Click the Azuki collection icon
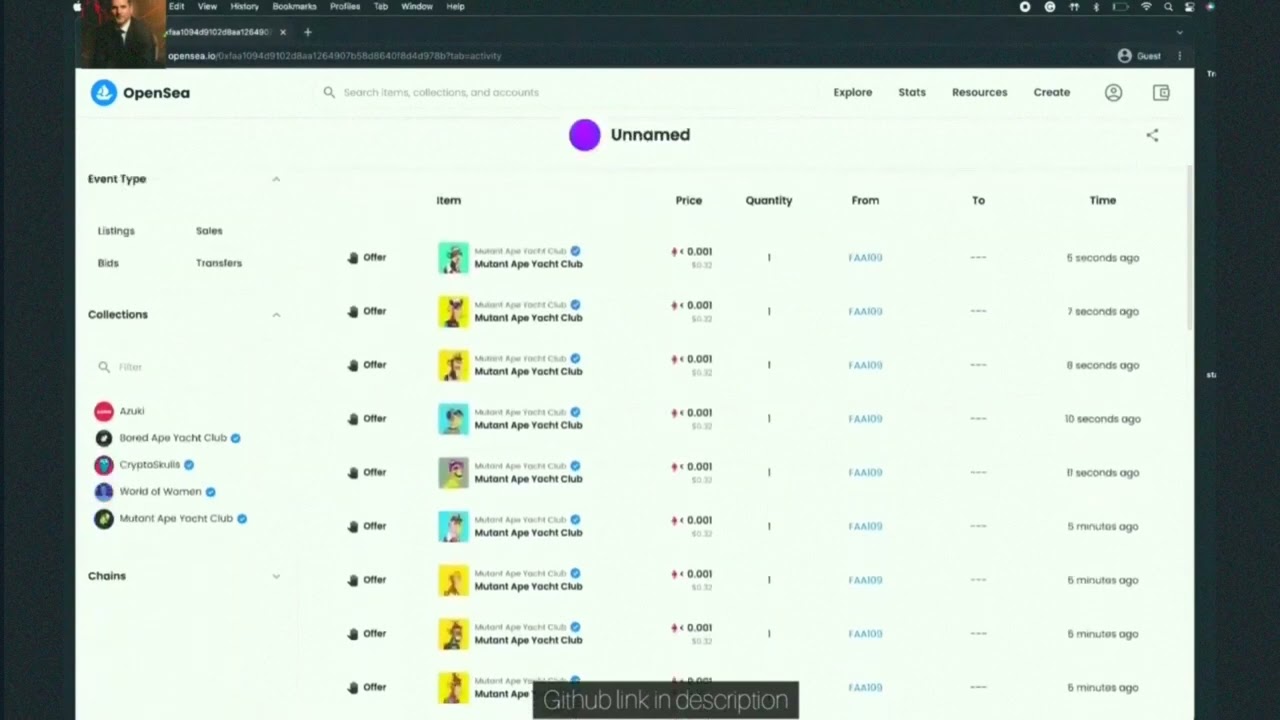1280x720 pixels. point(104,411)
